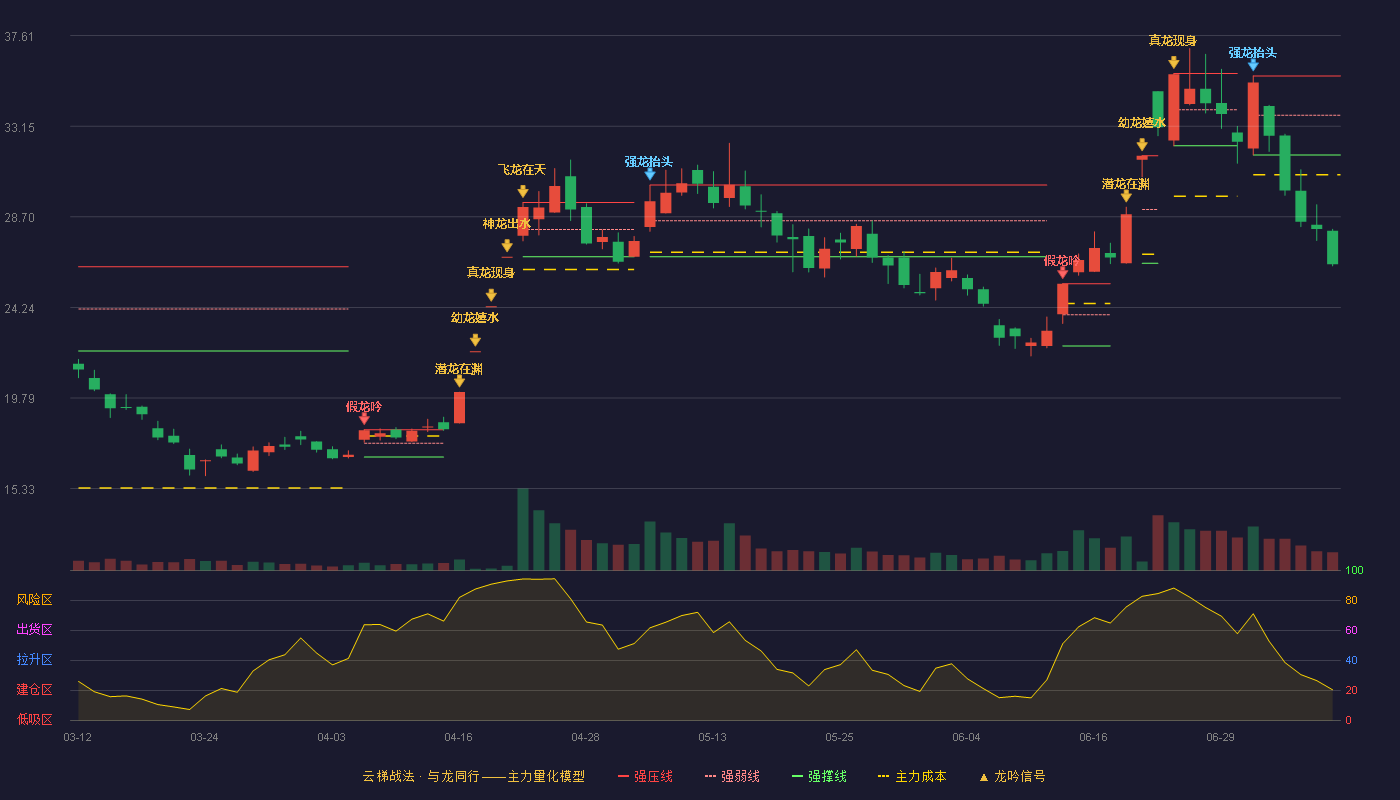Select the blue 强龙抬头 arrow in May
1400x800 pixels.
650,174
